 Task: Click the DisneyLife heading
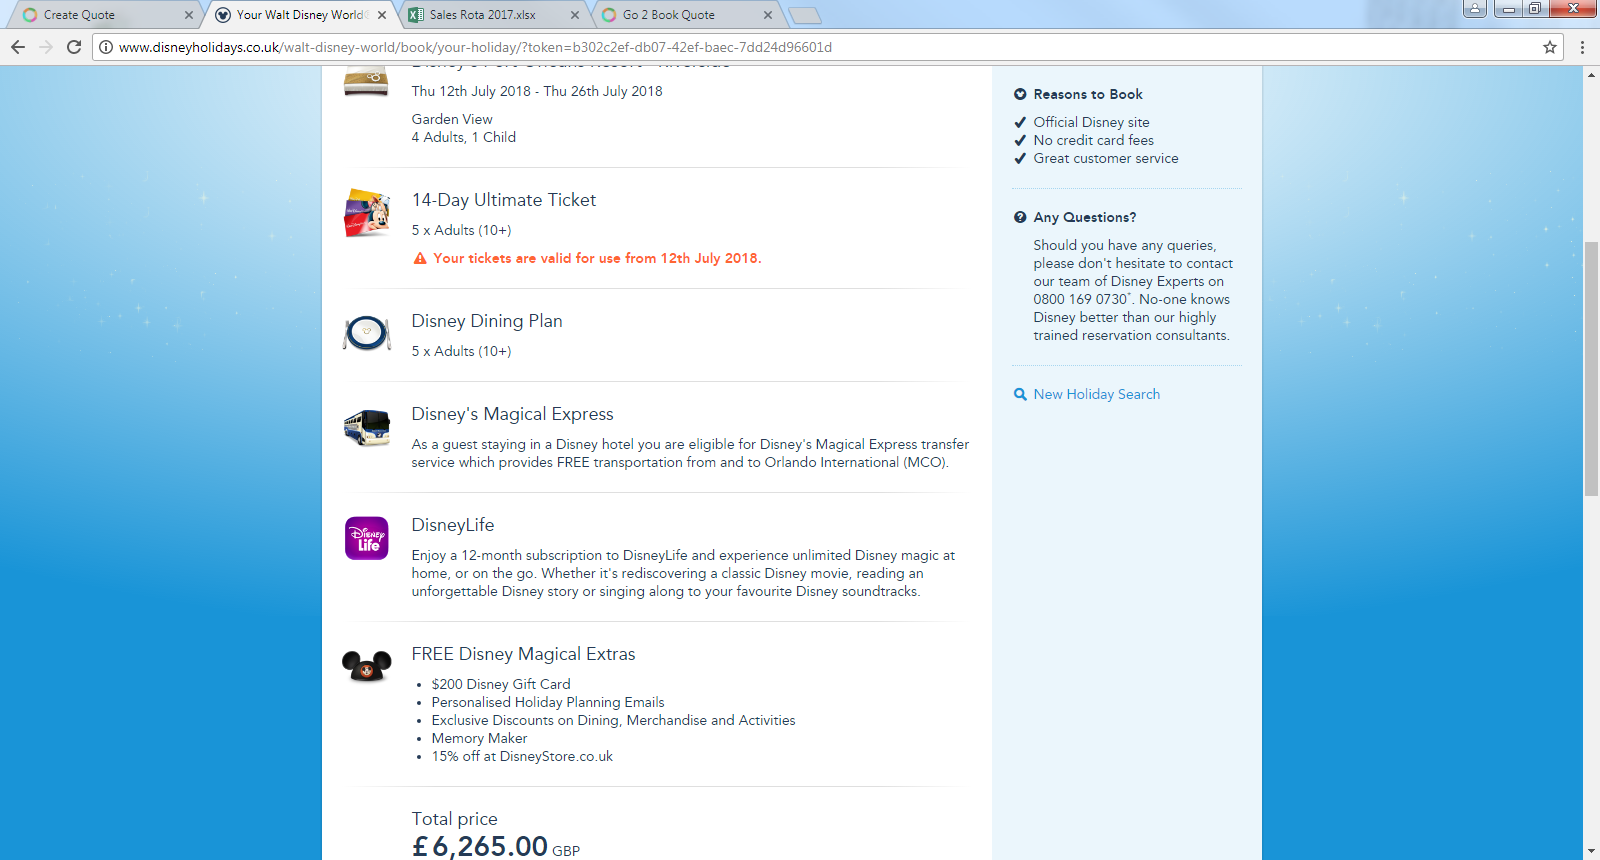coord(453,525)
